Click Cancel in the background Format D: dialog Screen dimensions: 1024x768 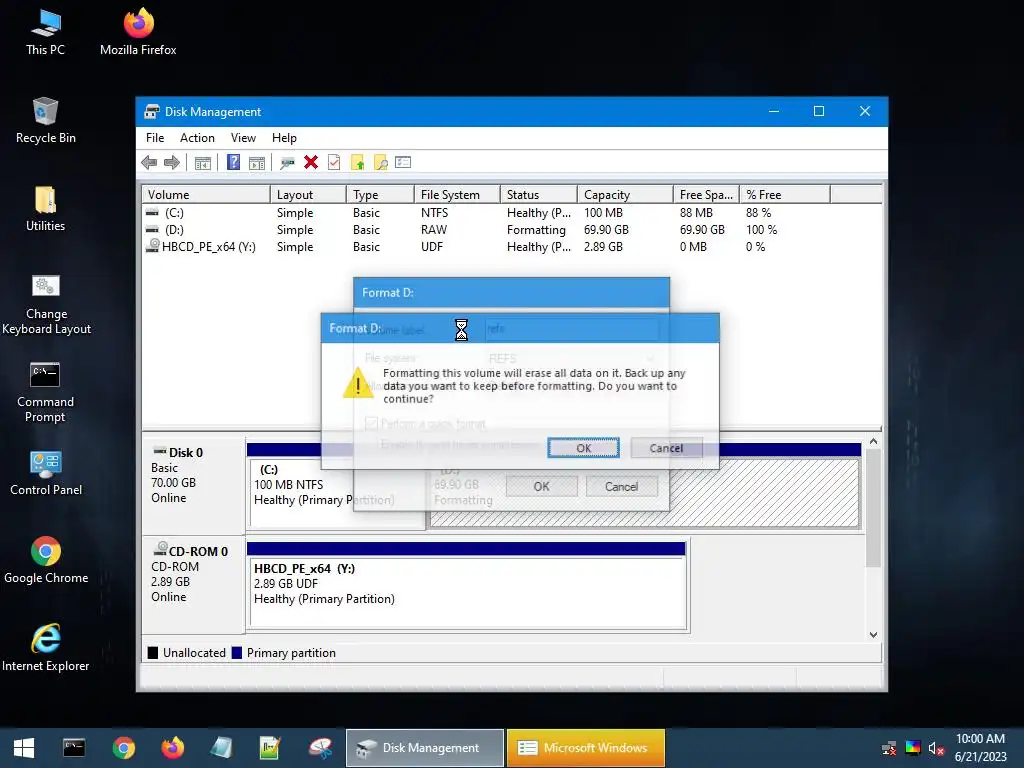point(621,487)
